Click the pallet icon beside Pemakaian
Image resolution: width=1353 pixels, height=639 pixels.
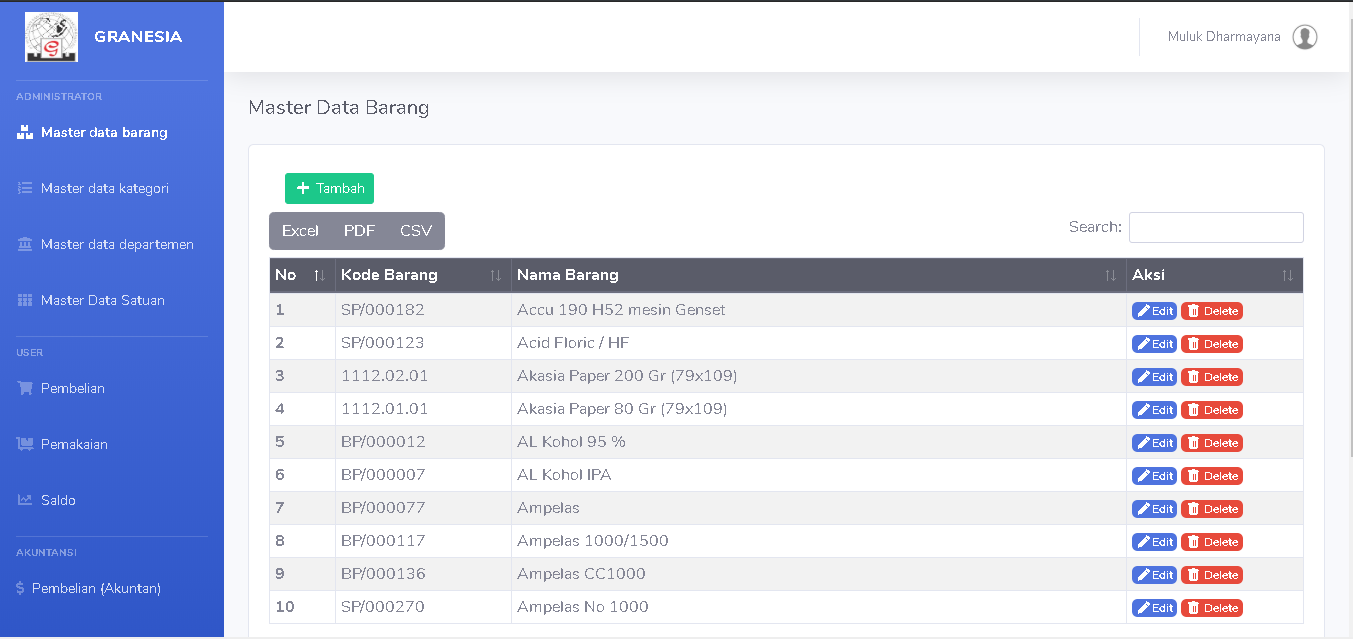pyautogui.click(x=26, y=444)
